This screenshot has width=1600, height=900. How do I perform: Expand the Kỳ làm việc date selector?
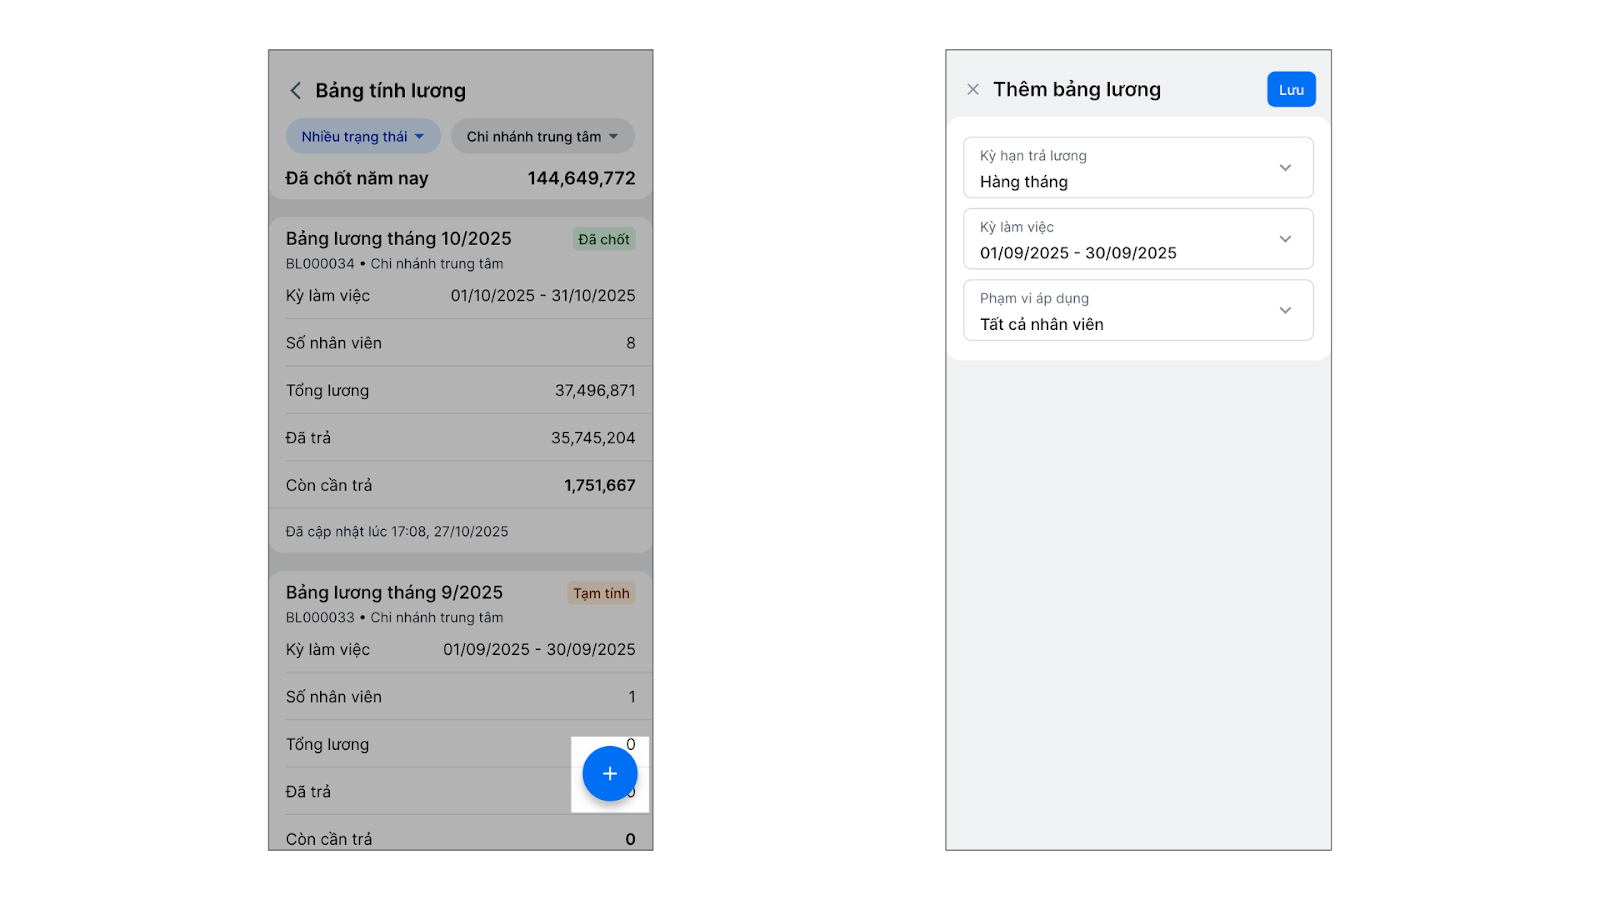[x=1137, y=239]
